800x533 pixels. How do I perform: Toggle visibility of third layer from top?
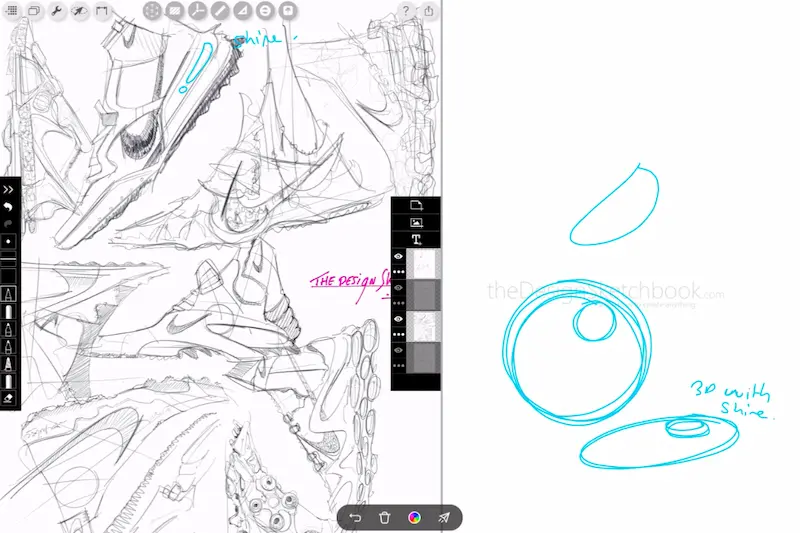tap(398, 319)
